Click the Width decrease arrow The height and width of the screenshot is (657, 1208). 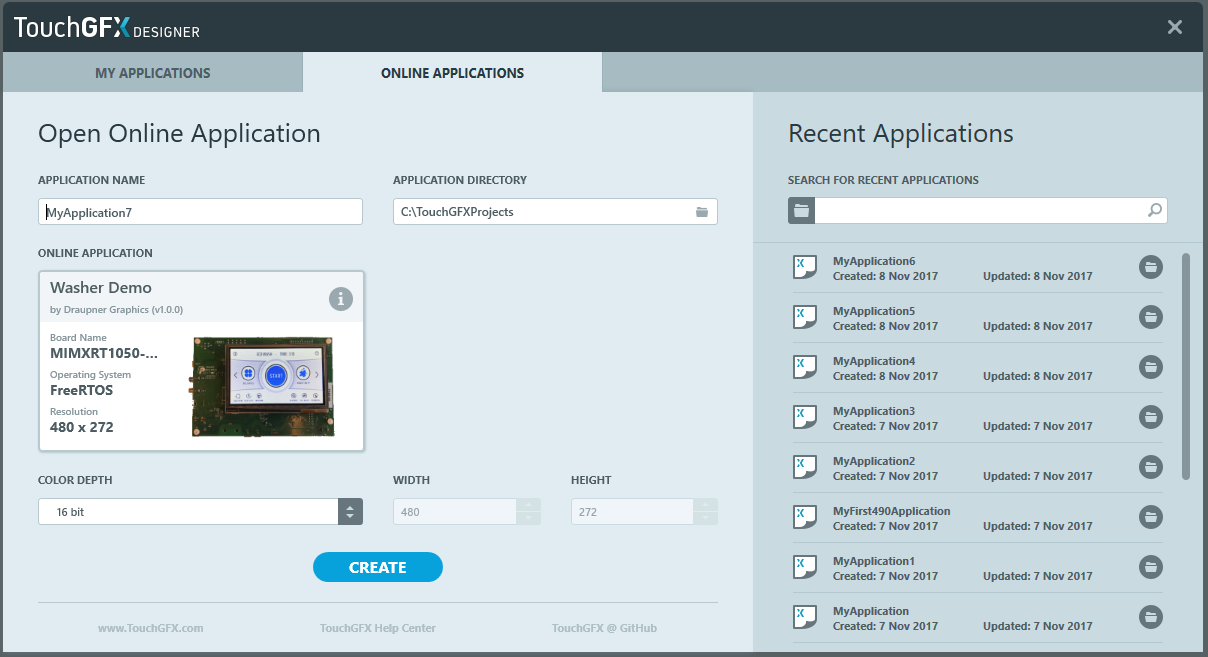(528, 518)
